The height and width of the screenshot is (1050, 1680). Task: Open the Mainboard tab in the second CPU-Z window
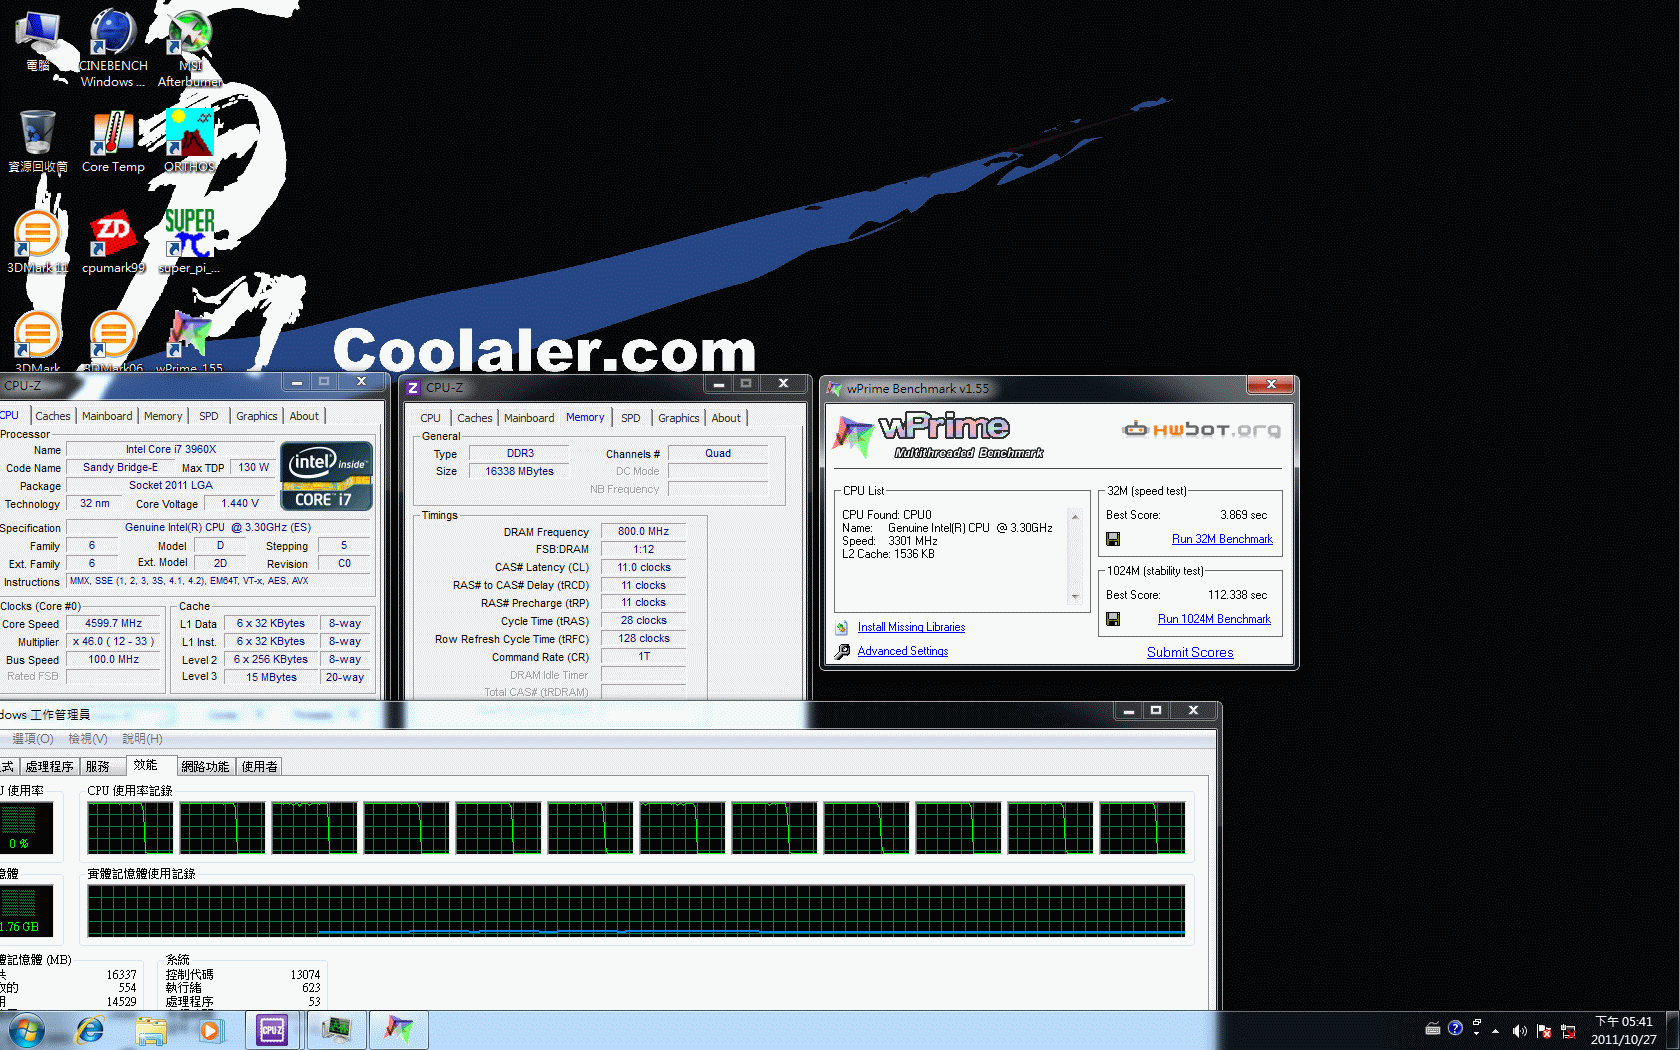coord(529,418)
